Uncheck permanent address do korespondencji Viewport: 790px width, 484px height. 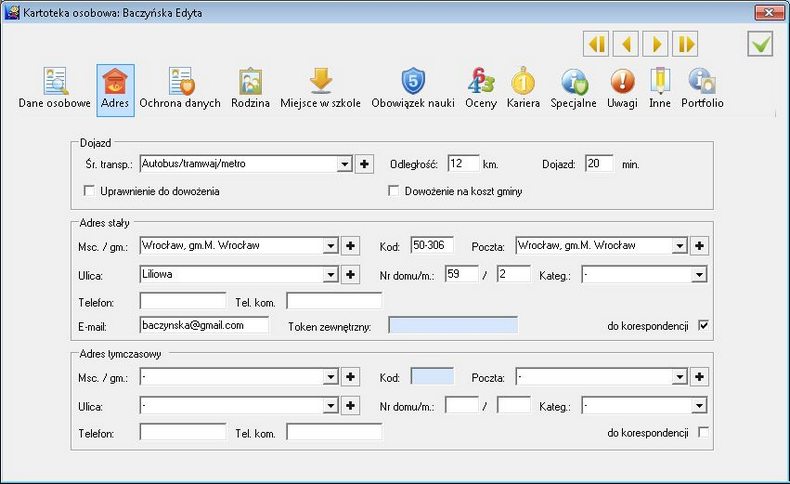point(703,325)
